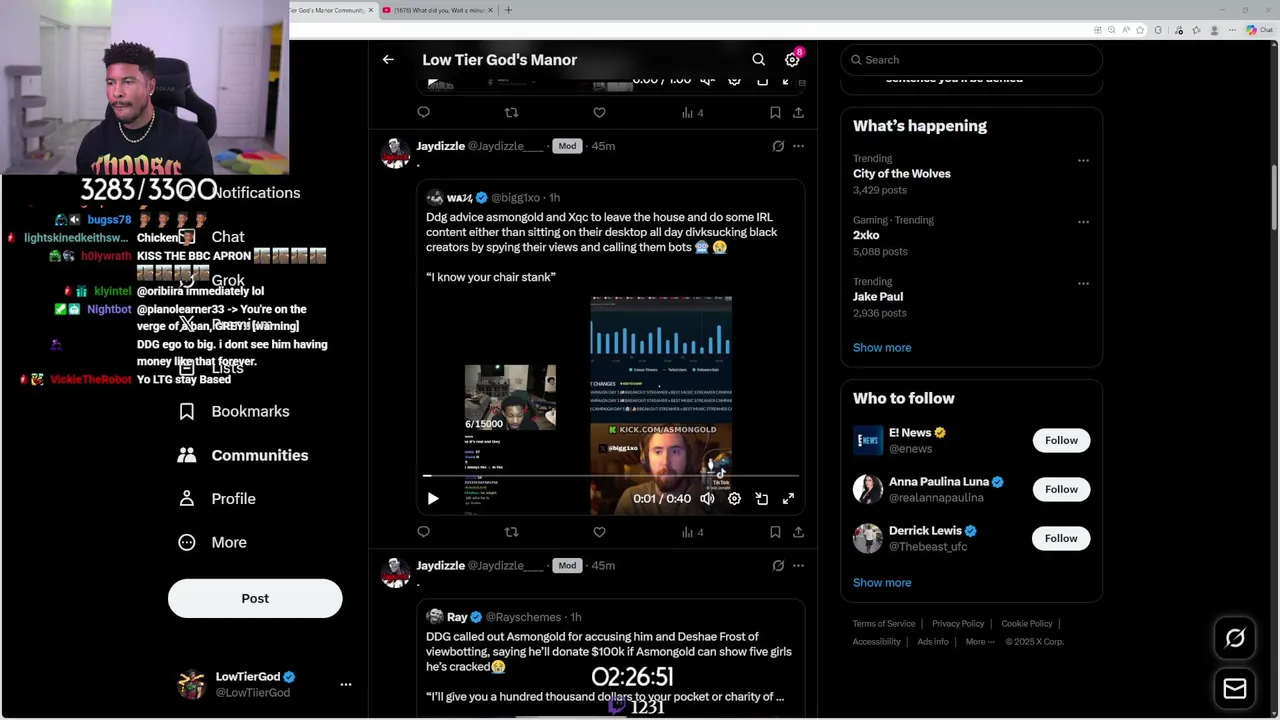Like the post with the 1:00 video
Viewport: 1280px width, 720px height.
(599, 113)
